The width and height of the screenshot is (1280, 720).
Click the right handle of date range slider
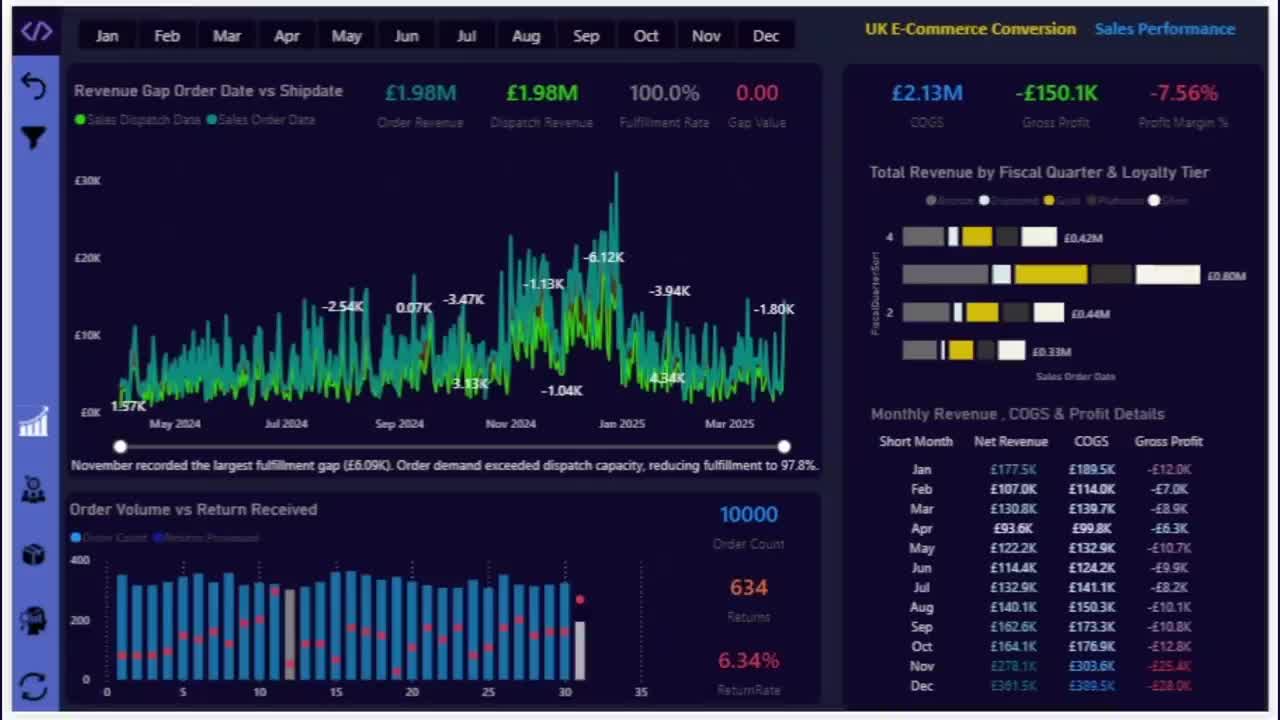[x=784, y=447]
